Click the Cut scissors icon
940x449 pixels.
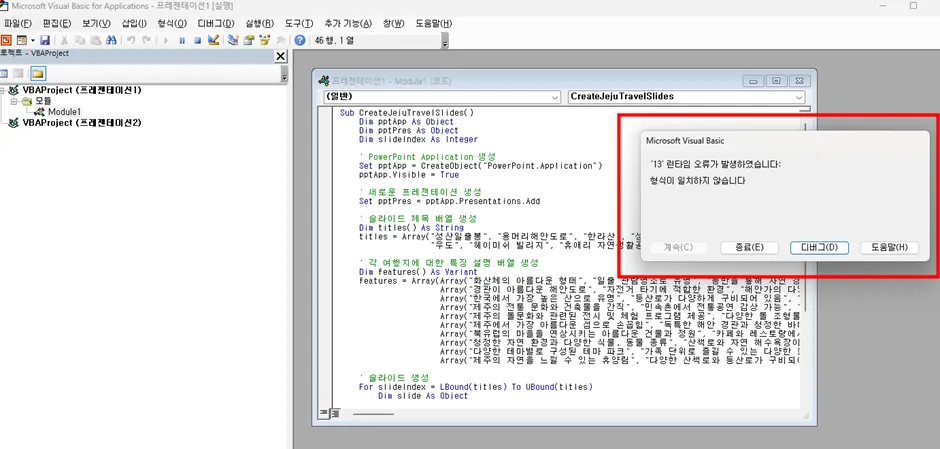[64, 40]
